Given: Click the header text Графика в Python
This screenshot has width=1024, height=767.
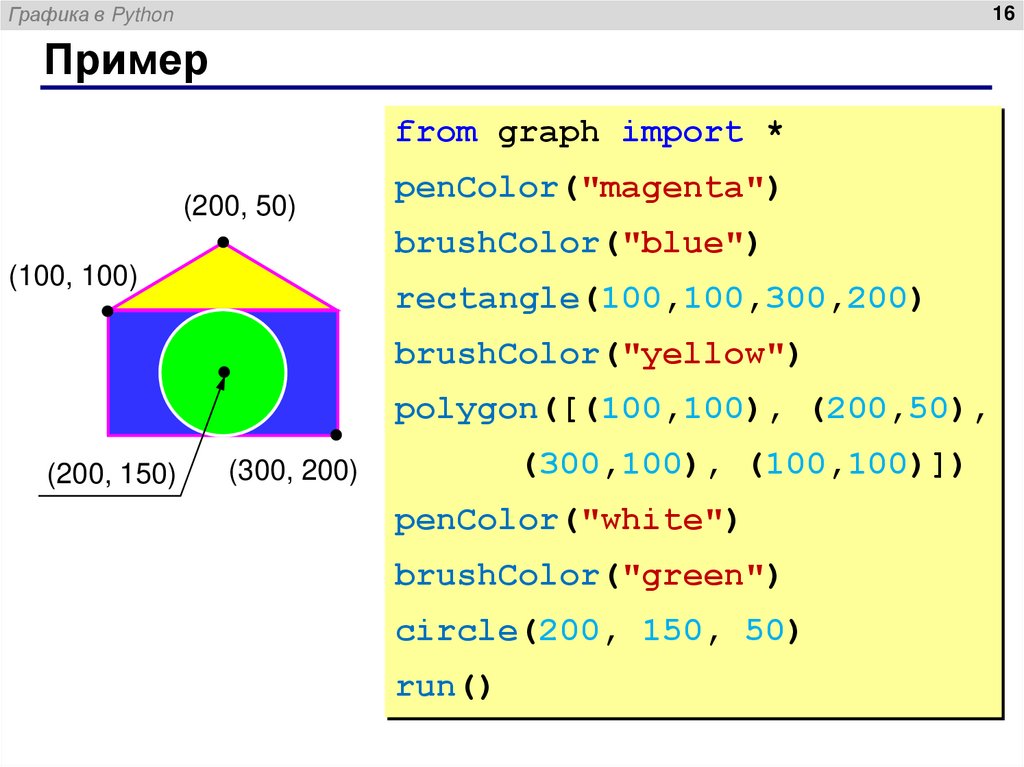Looking at the screenshot, I should [x=91, y=14].
